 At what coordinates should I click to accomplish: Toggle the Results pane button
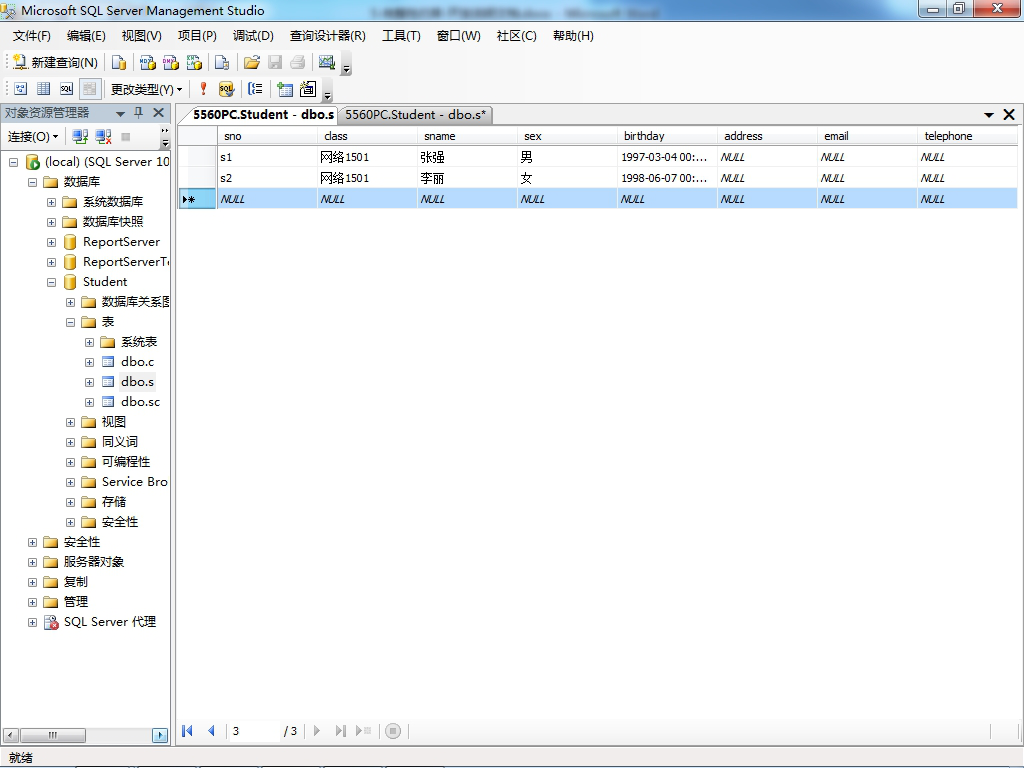click(x=89, y=89)
